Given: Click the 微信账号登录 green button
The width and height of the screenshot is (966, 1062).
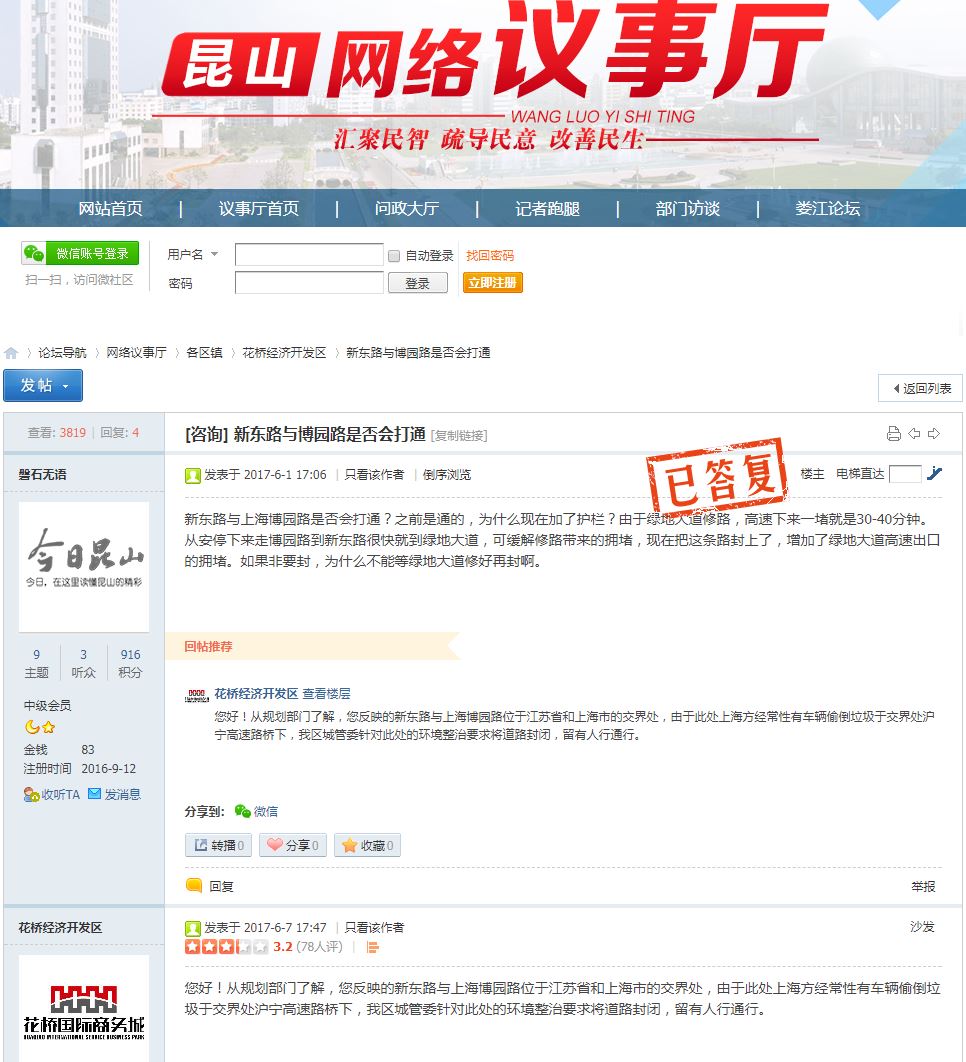Looking at the screenshot, I should 80,254.
